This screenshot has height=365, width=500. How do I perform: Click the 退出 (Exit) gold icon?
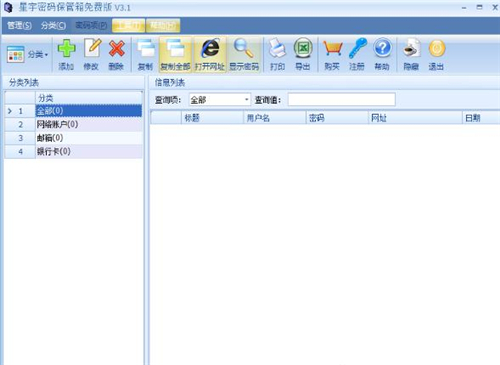tap(437, 49)
